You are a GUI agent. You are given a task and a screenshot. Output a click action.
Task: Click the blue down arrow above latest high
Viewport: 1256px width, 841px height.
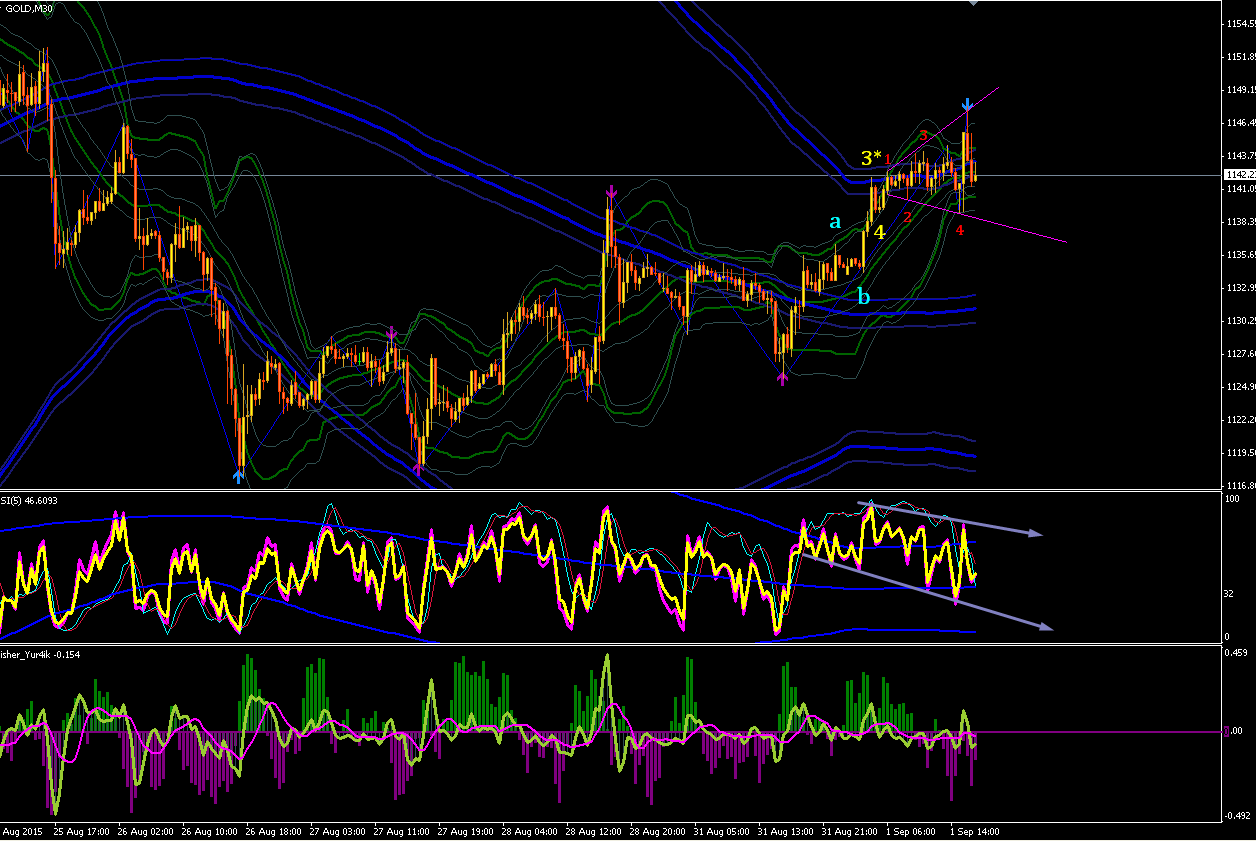click(x=967, y=104)
